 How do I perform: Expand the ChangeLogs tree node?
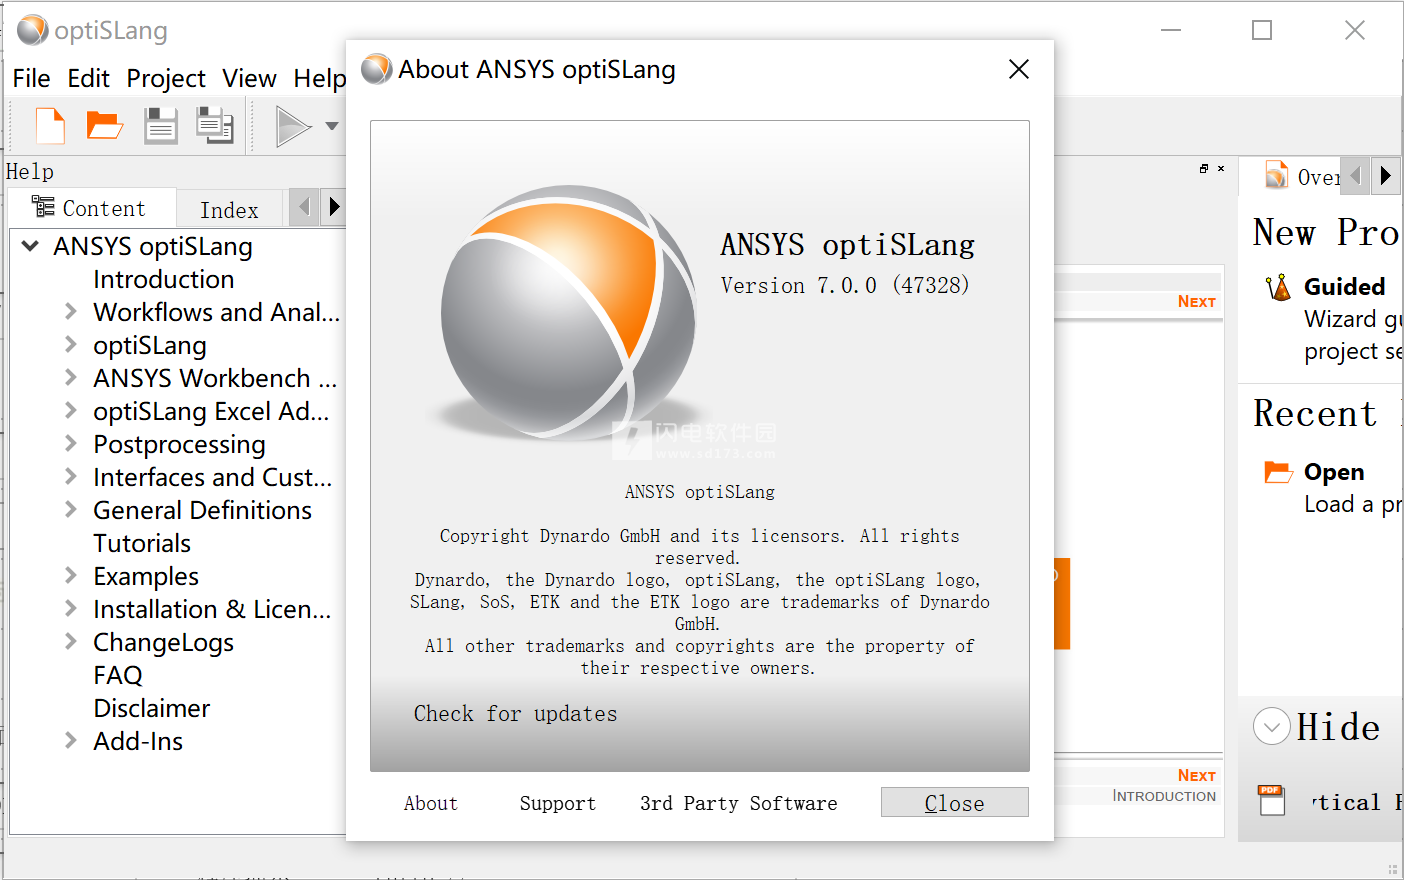click(x=70, y=642)
